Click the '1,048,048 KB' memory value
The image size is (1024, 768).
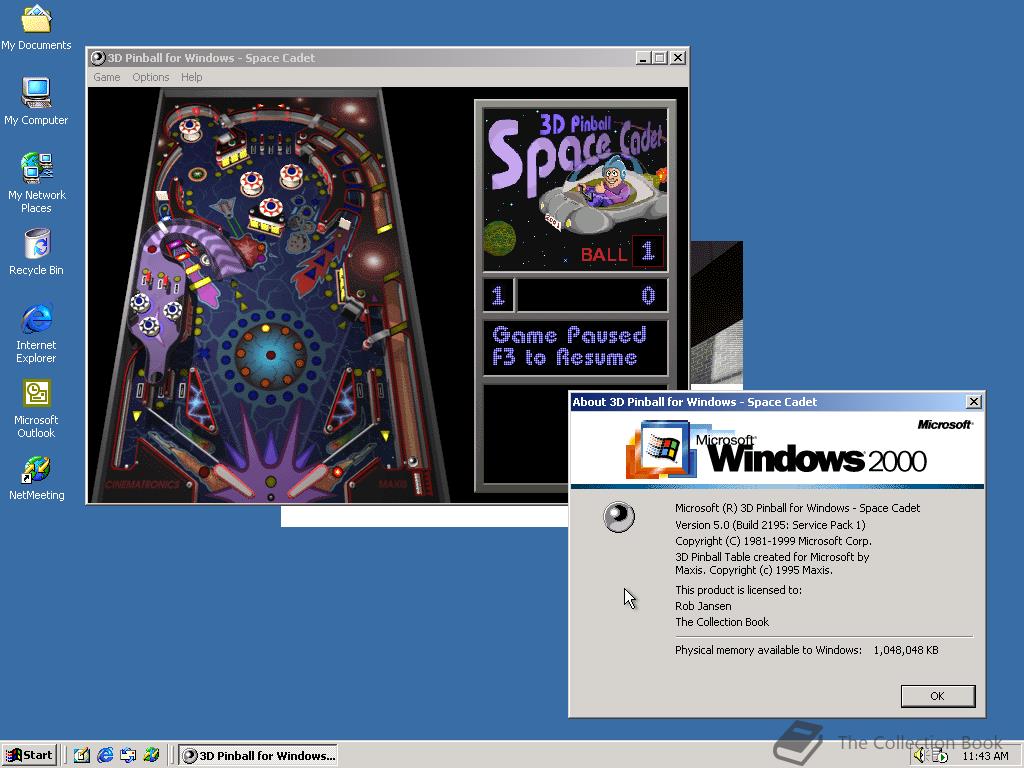click(906, 650)
